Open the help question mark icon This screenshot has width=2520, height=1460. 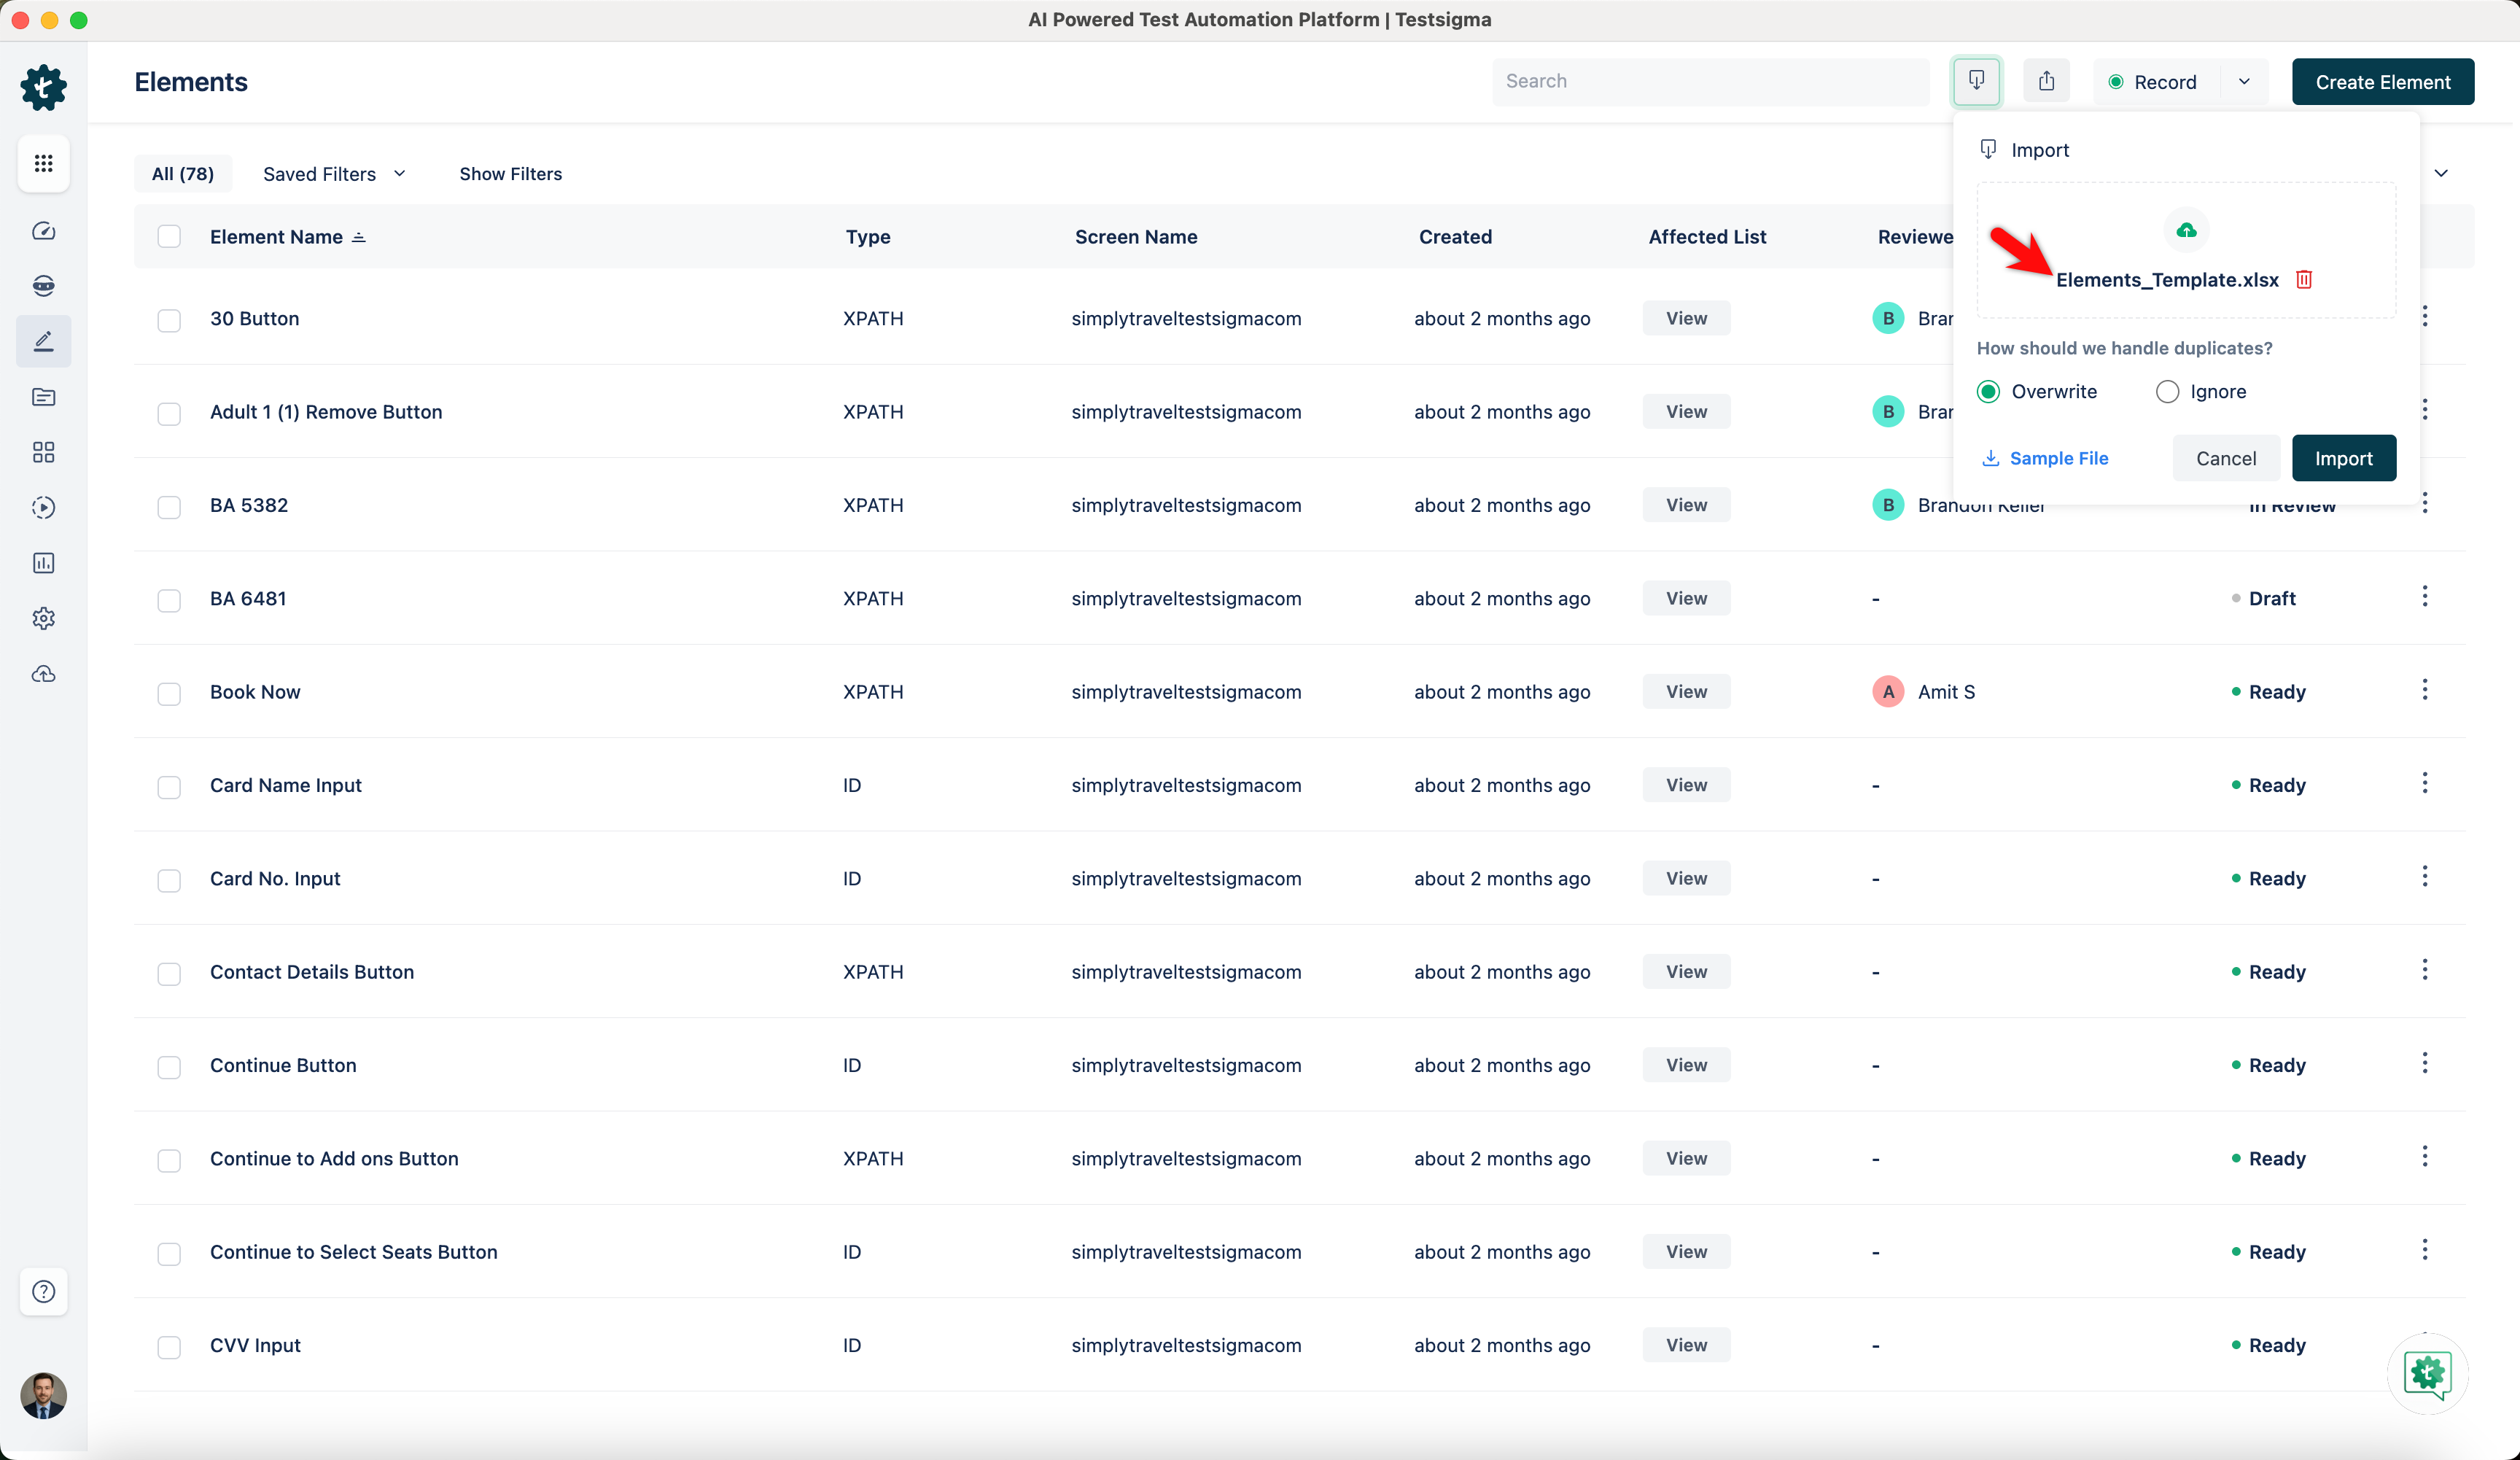click(x=43, y=1291)
